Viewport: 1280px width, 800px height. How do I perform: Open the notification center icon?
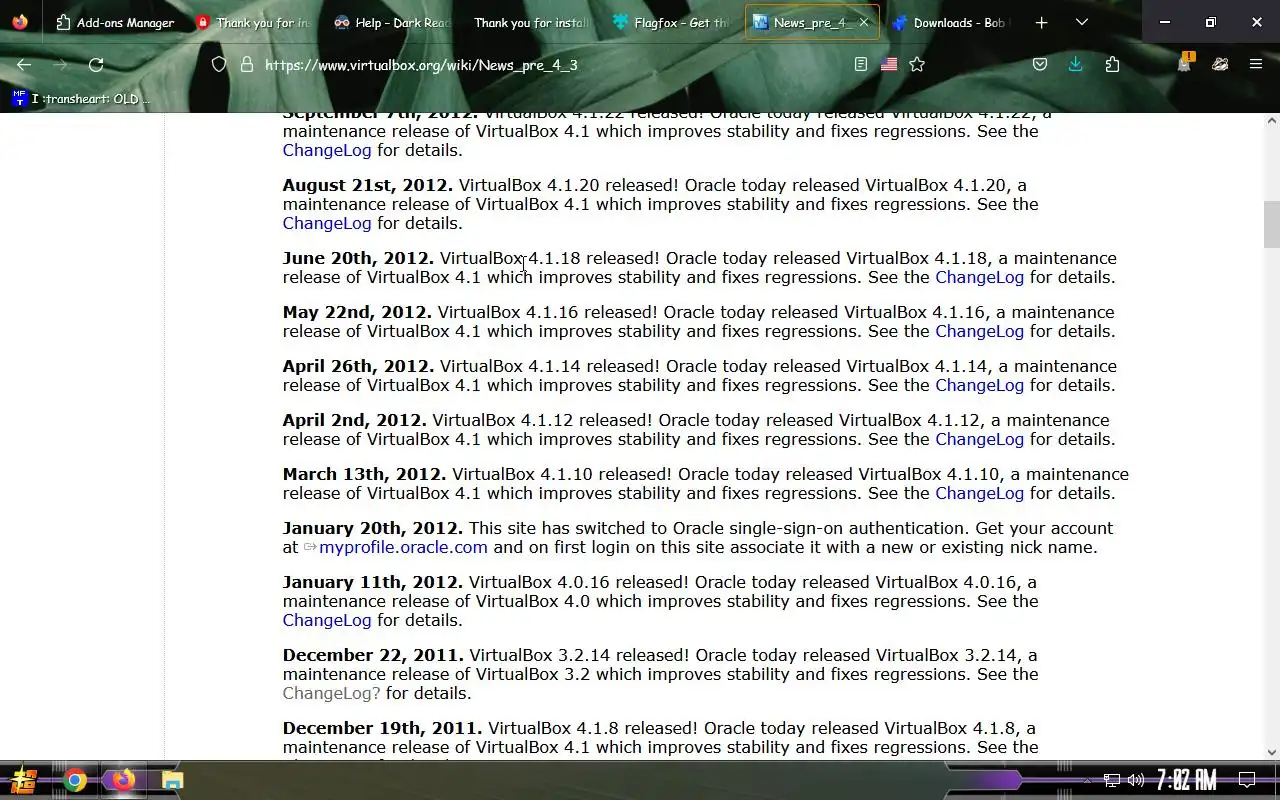point(1247,780)
